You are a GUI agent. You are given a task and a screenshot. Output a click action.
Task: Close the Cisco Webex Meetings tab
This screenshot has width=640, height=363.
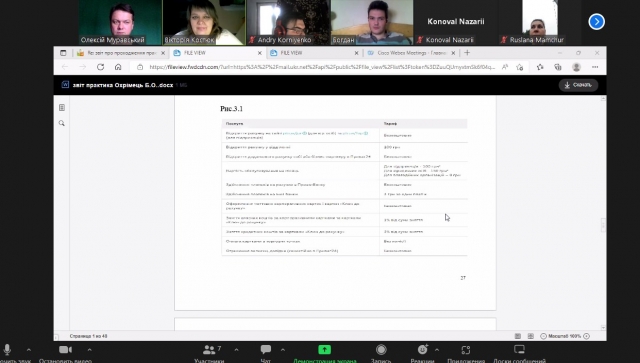click(x=453, y=53)
